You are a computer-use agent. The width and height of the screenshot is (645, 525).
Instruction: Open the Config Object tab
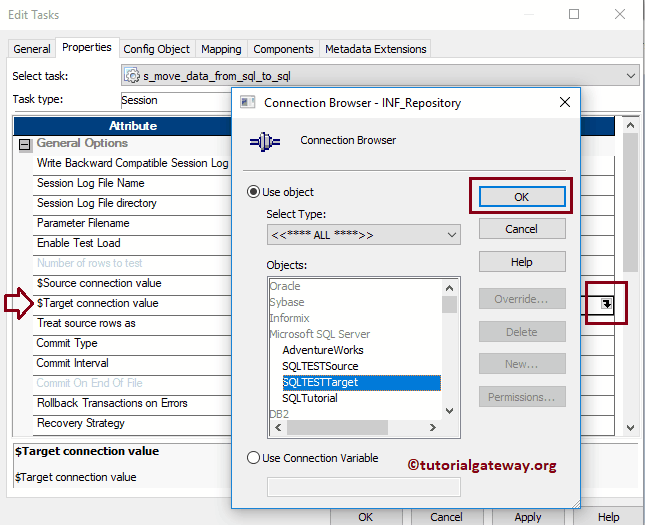[x=156, y=49]
